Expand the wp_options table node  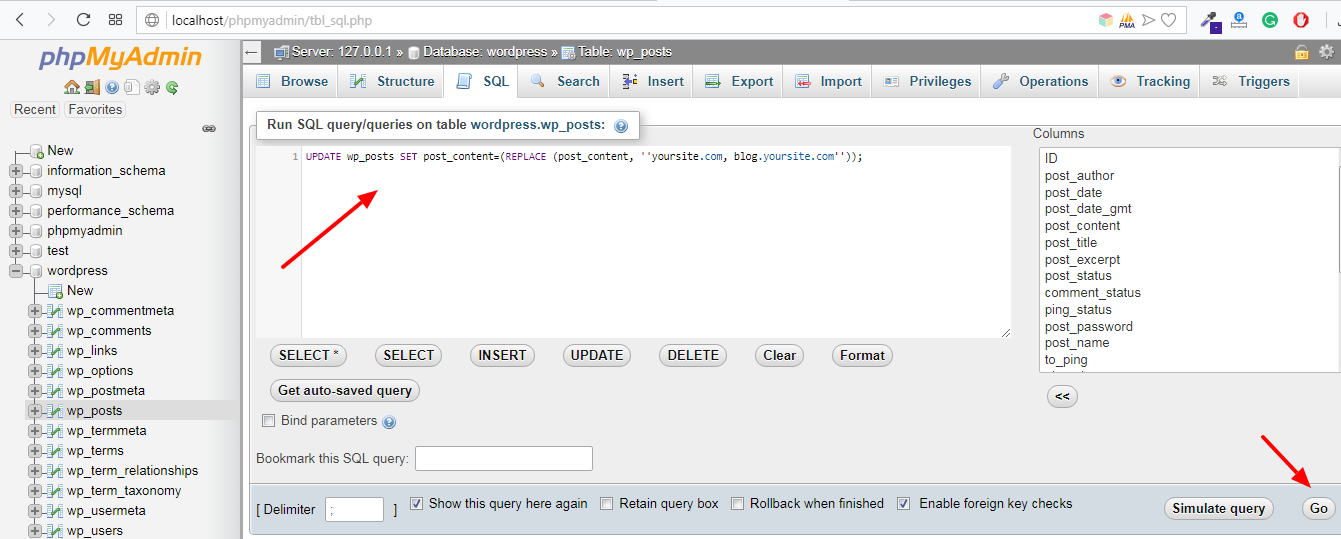click(x=35, y=371)
